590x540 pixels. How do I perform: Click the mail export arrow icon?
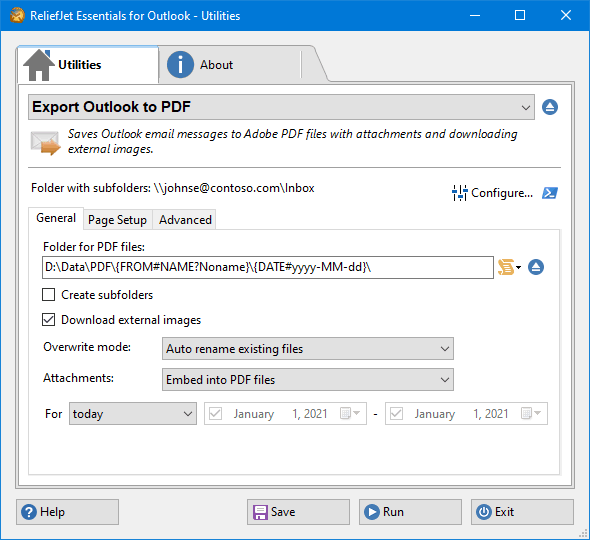click(45, 143)
